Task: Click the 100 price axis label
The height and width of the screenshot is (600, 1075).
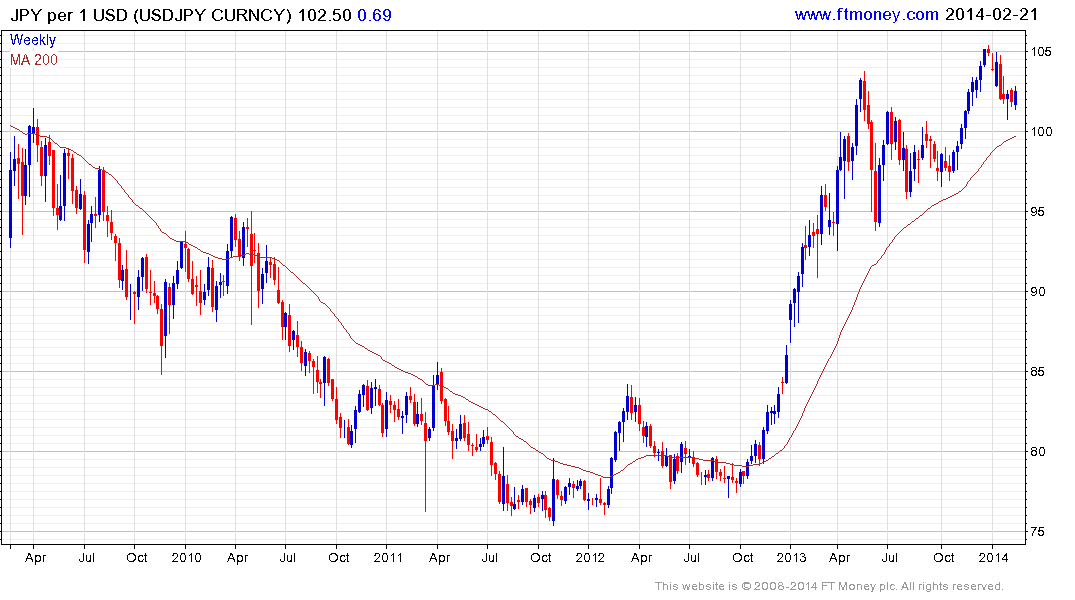Action: click(x=1044, y=132)
